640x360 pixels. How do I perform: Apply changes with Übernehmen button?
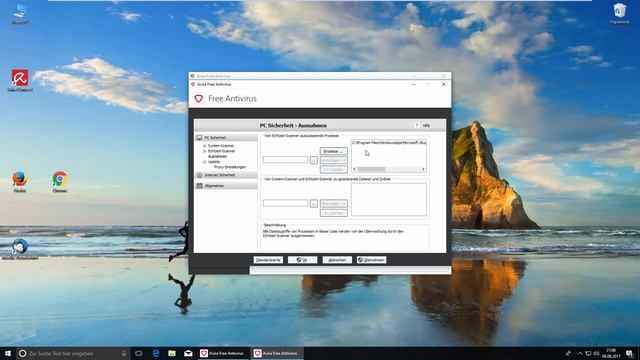[x=371, y=260]
